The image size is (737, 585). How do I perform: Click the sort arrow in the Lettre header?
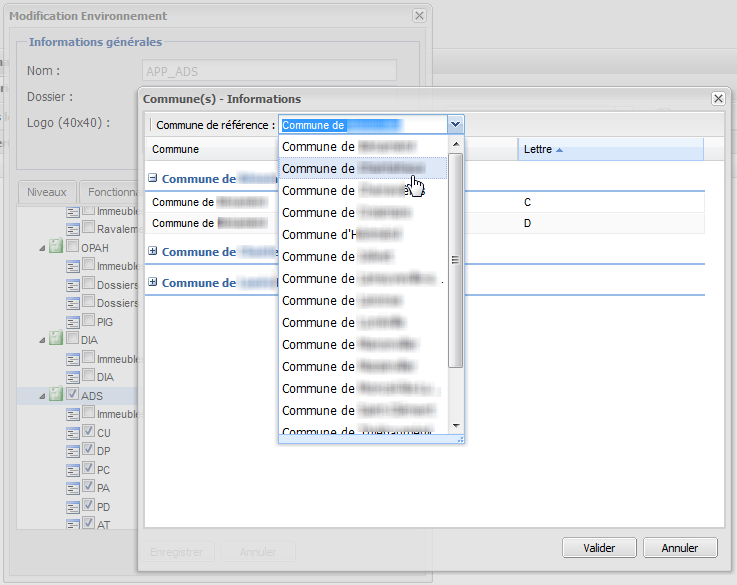[559, 150]
